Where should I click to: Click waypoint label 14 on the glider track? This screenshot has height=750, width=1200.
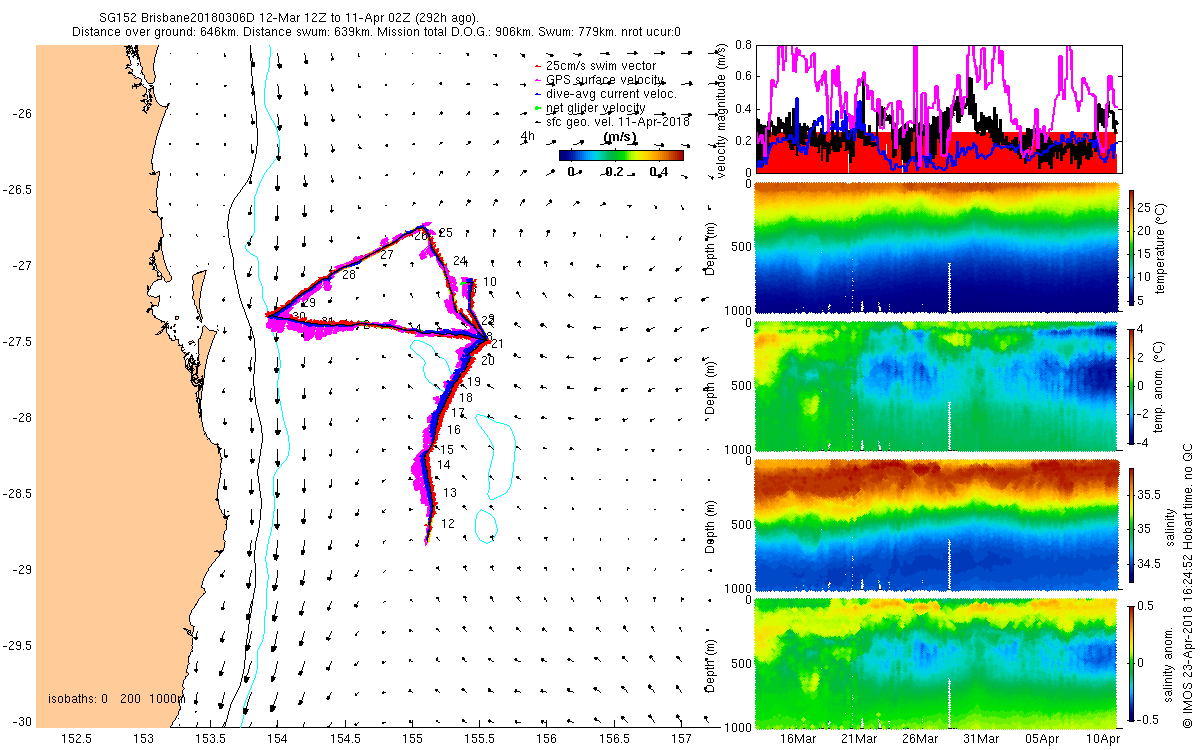point(444,465)
